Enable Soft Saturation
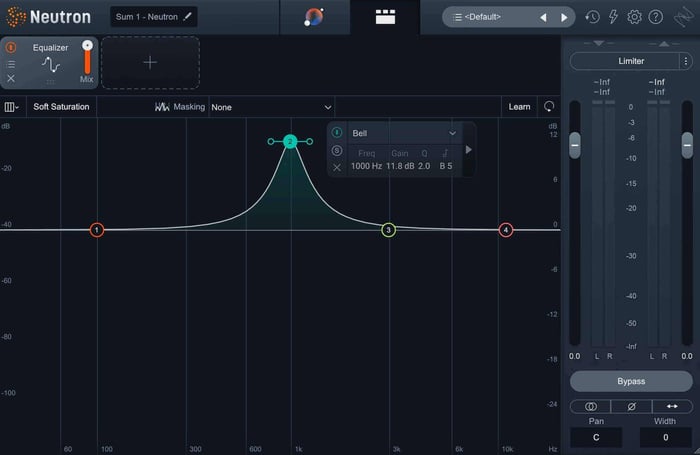The image size is (700, 455). 61,107
